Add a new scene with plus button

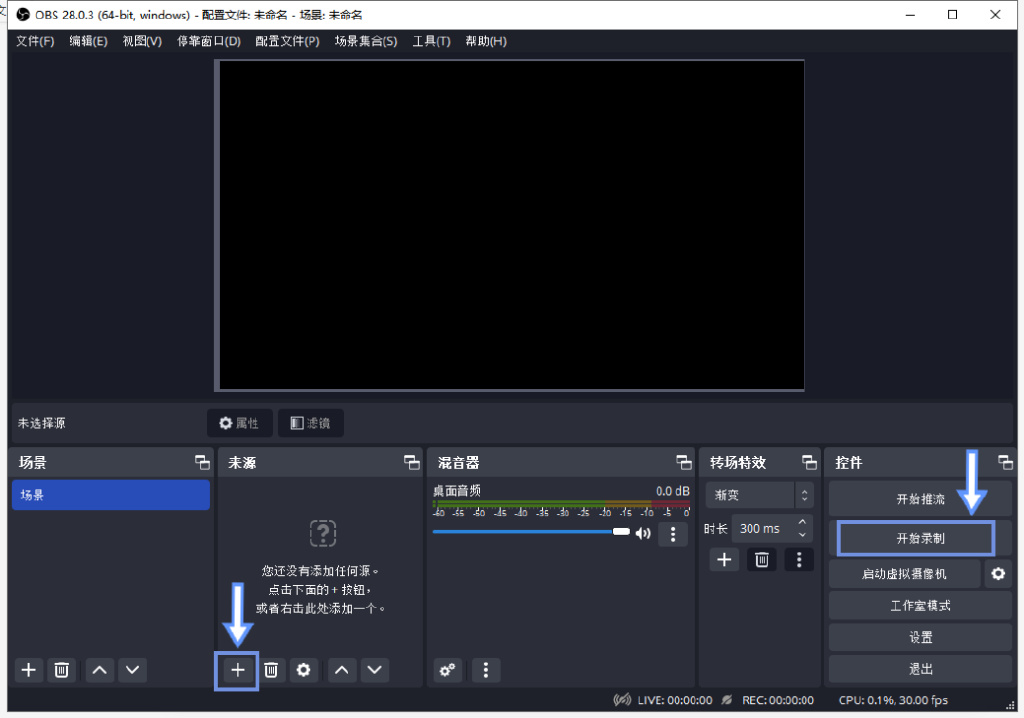pyautogui.click(x=29, y=670)
